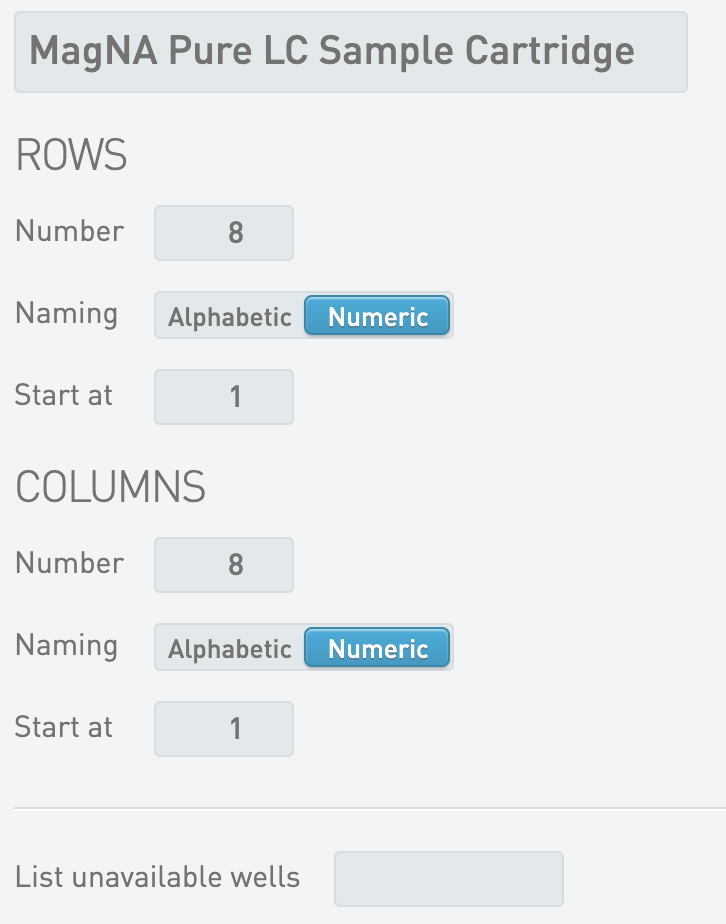Screen dimensions: 726x924
Task: Click the Number label under ROWS
Action: pyautogui.click(x=70, y=230)
